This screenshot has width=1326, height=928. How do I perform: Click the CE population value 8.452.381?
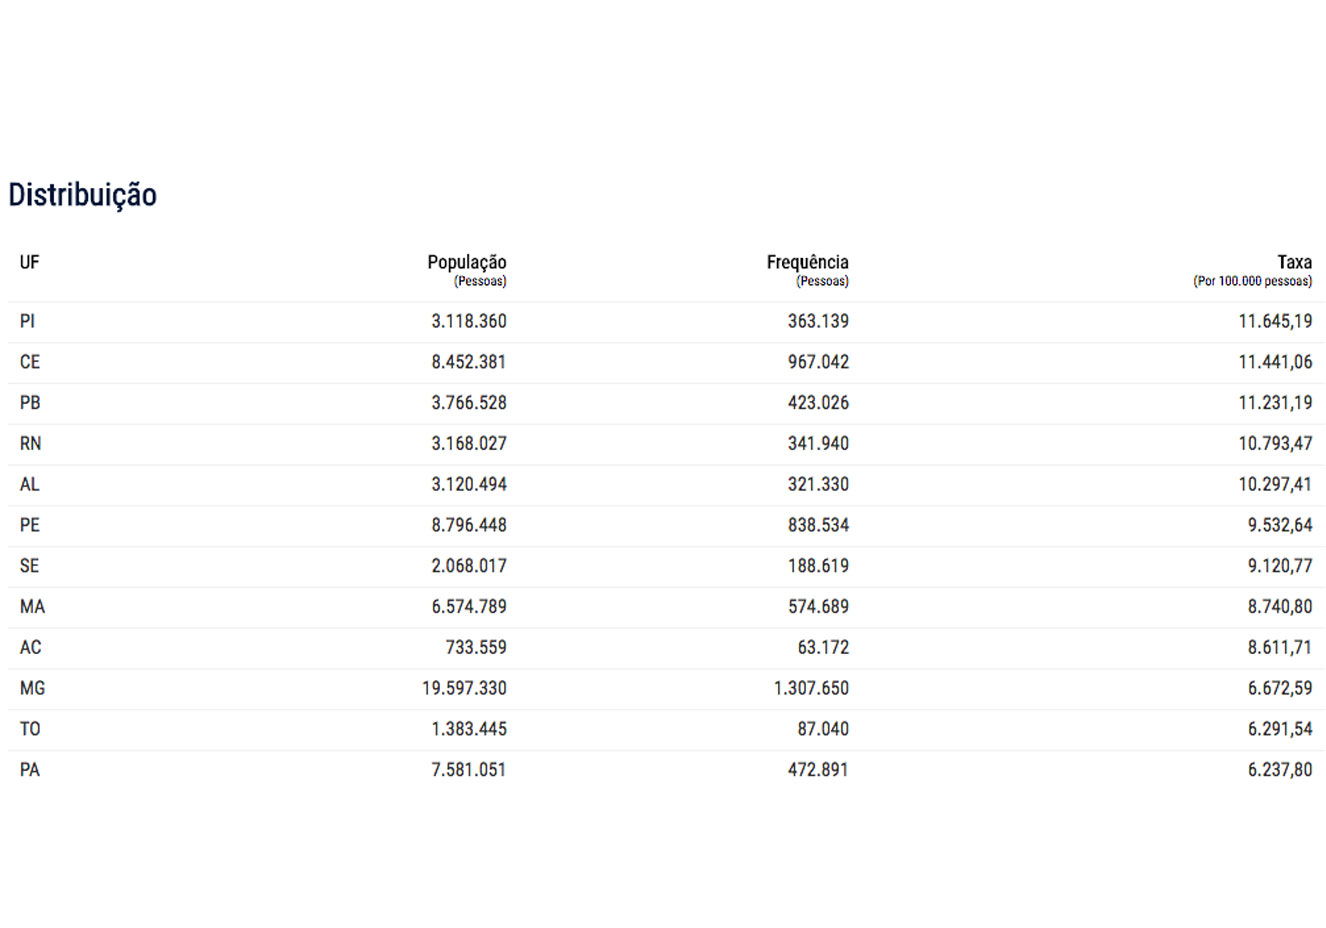pyautogui.click(x=468, y=362)
